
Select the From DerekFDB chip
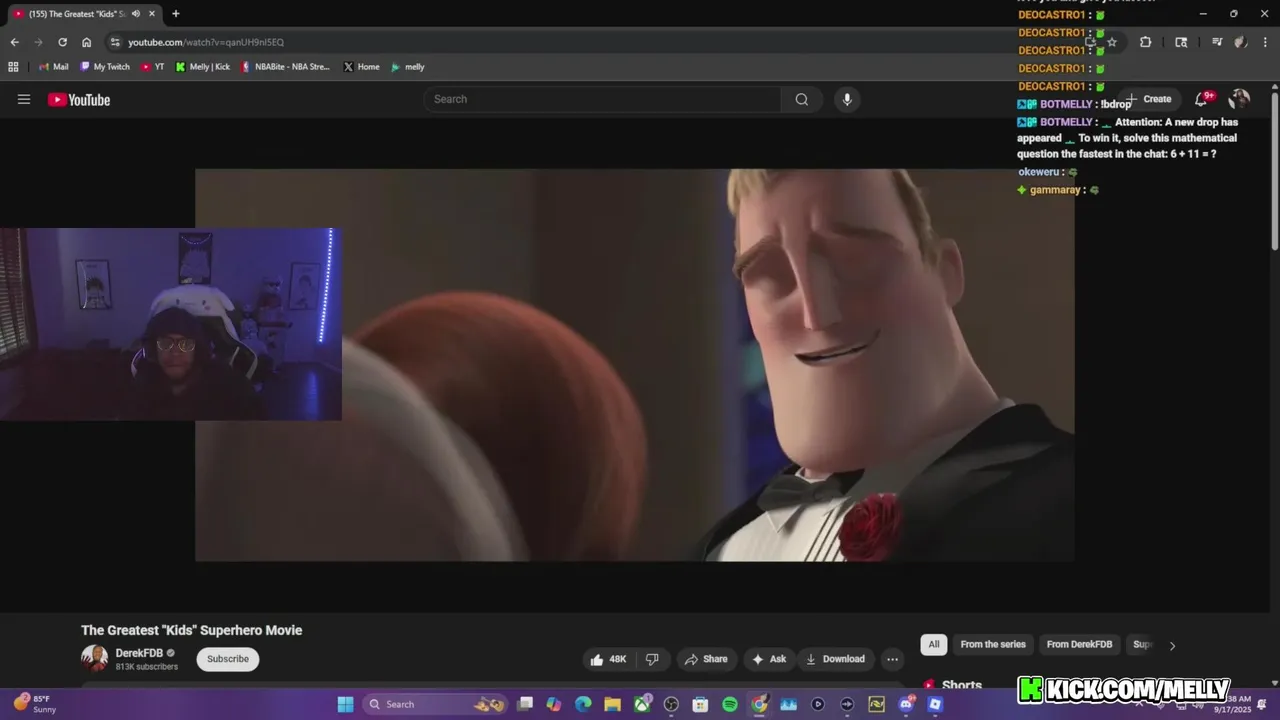point(1079,645)
